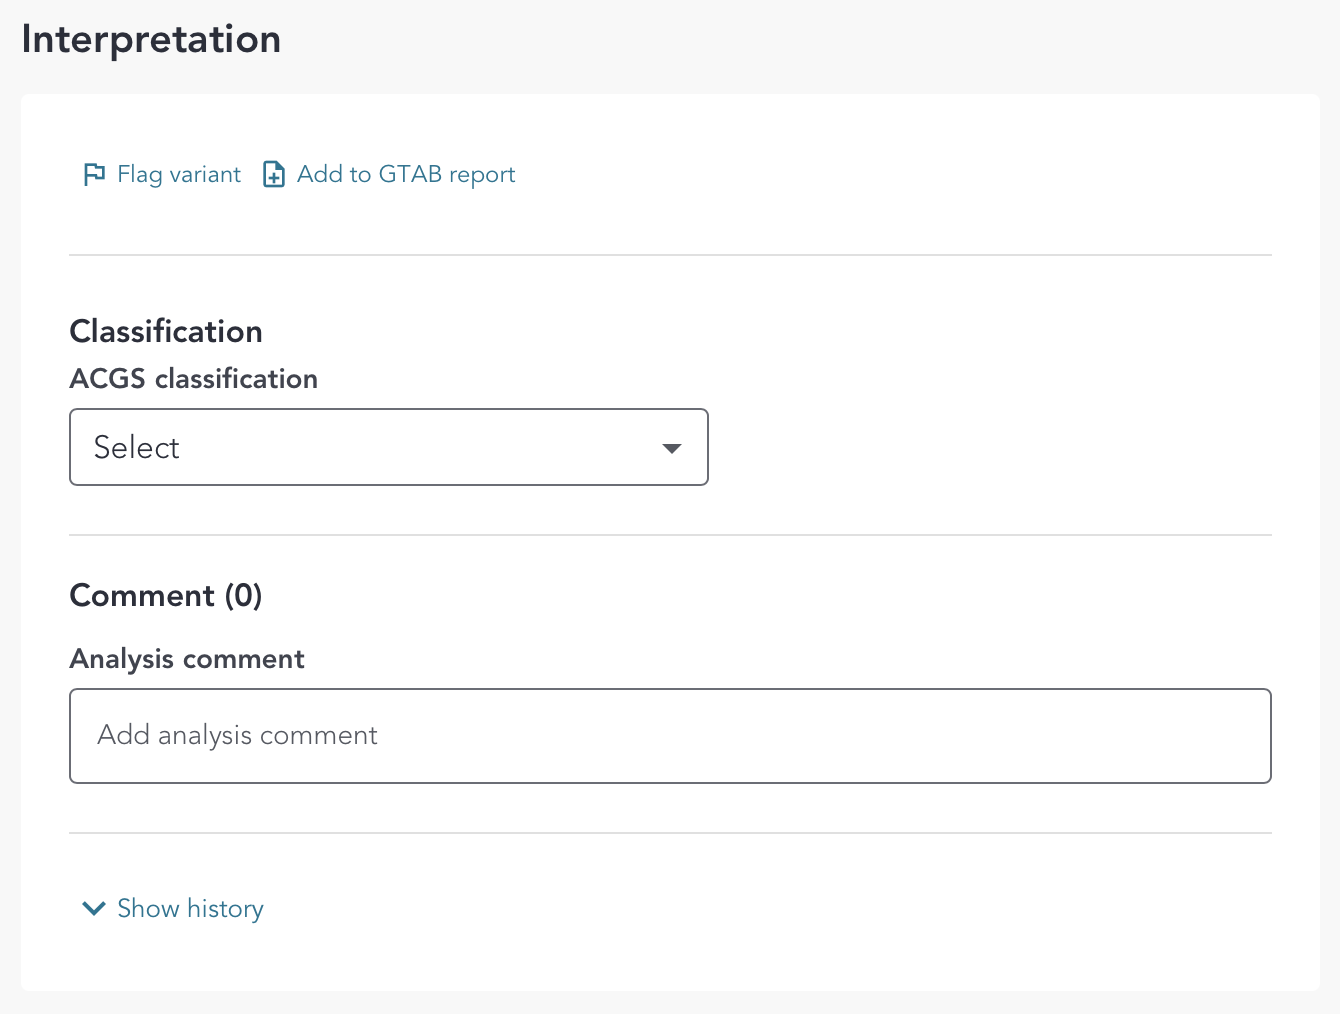Open the ACGS classification dropdown
Viewport: 1340px width, 1014px height.
[388, 447]
